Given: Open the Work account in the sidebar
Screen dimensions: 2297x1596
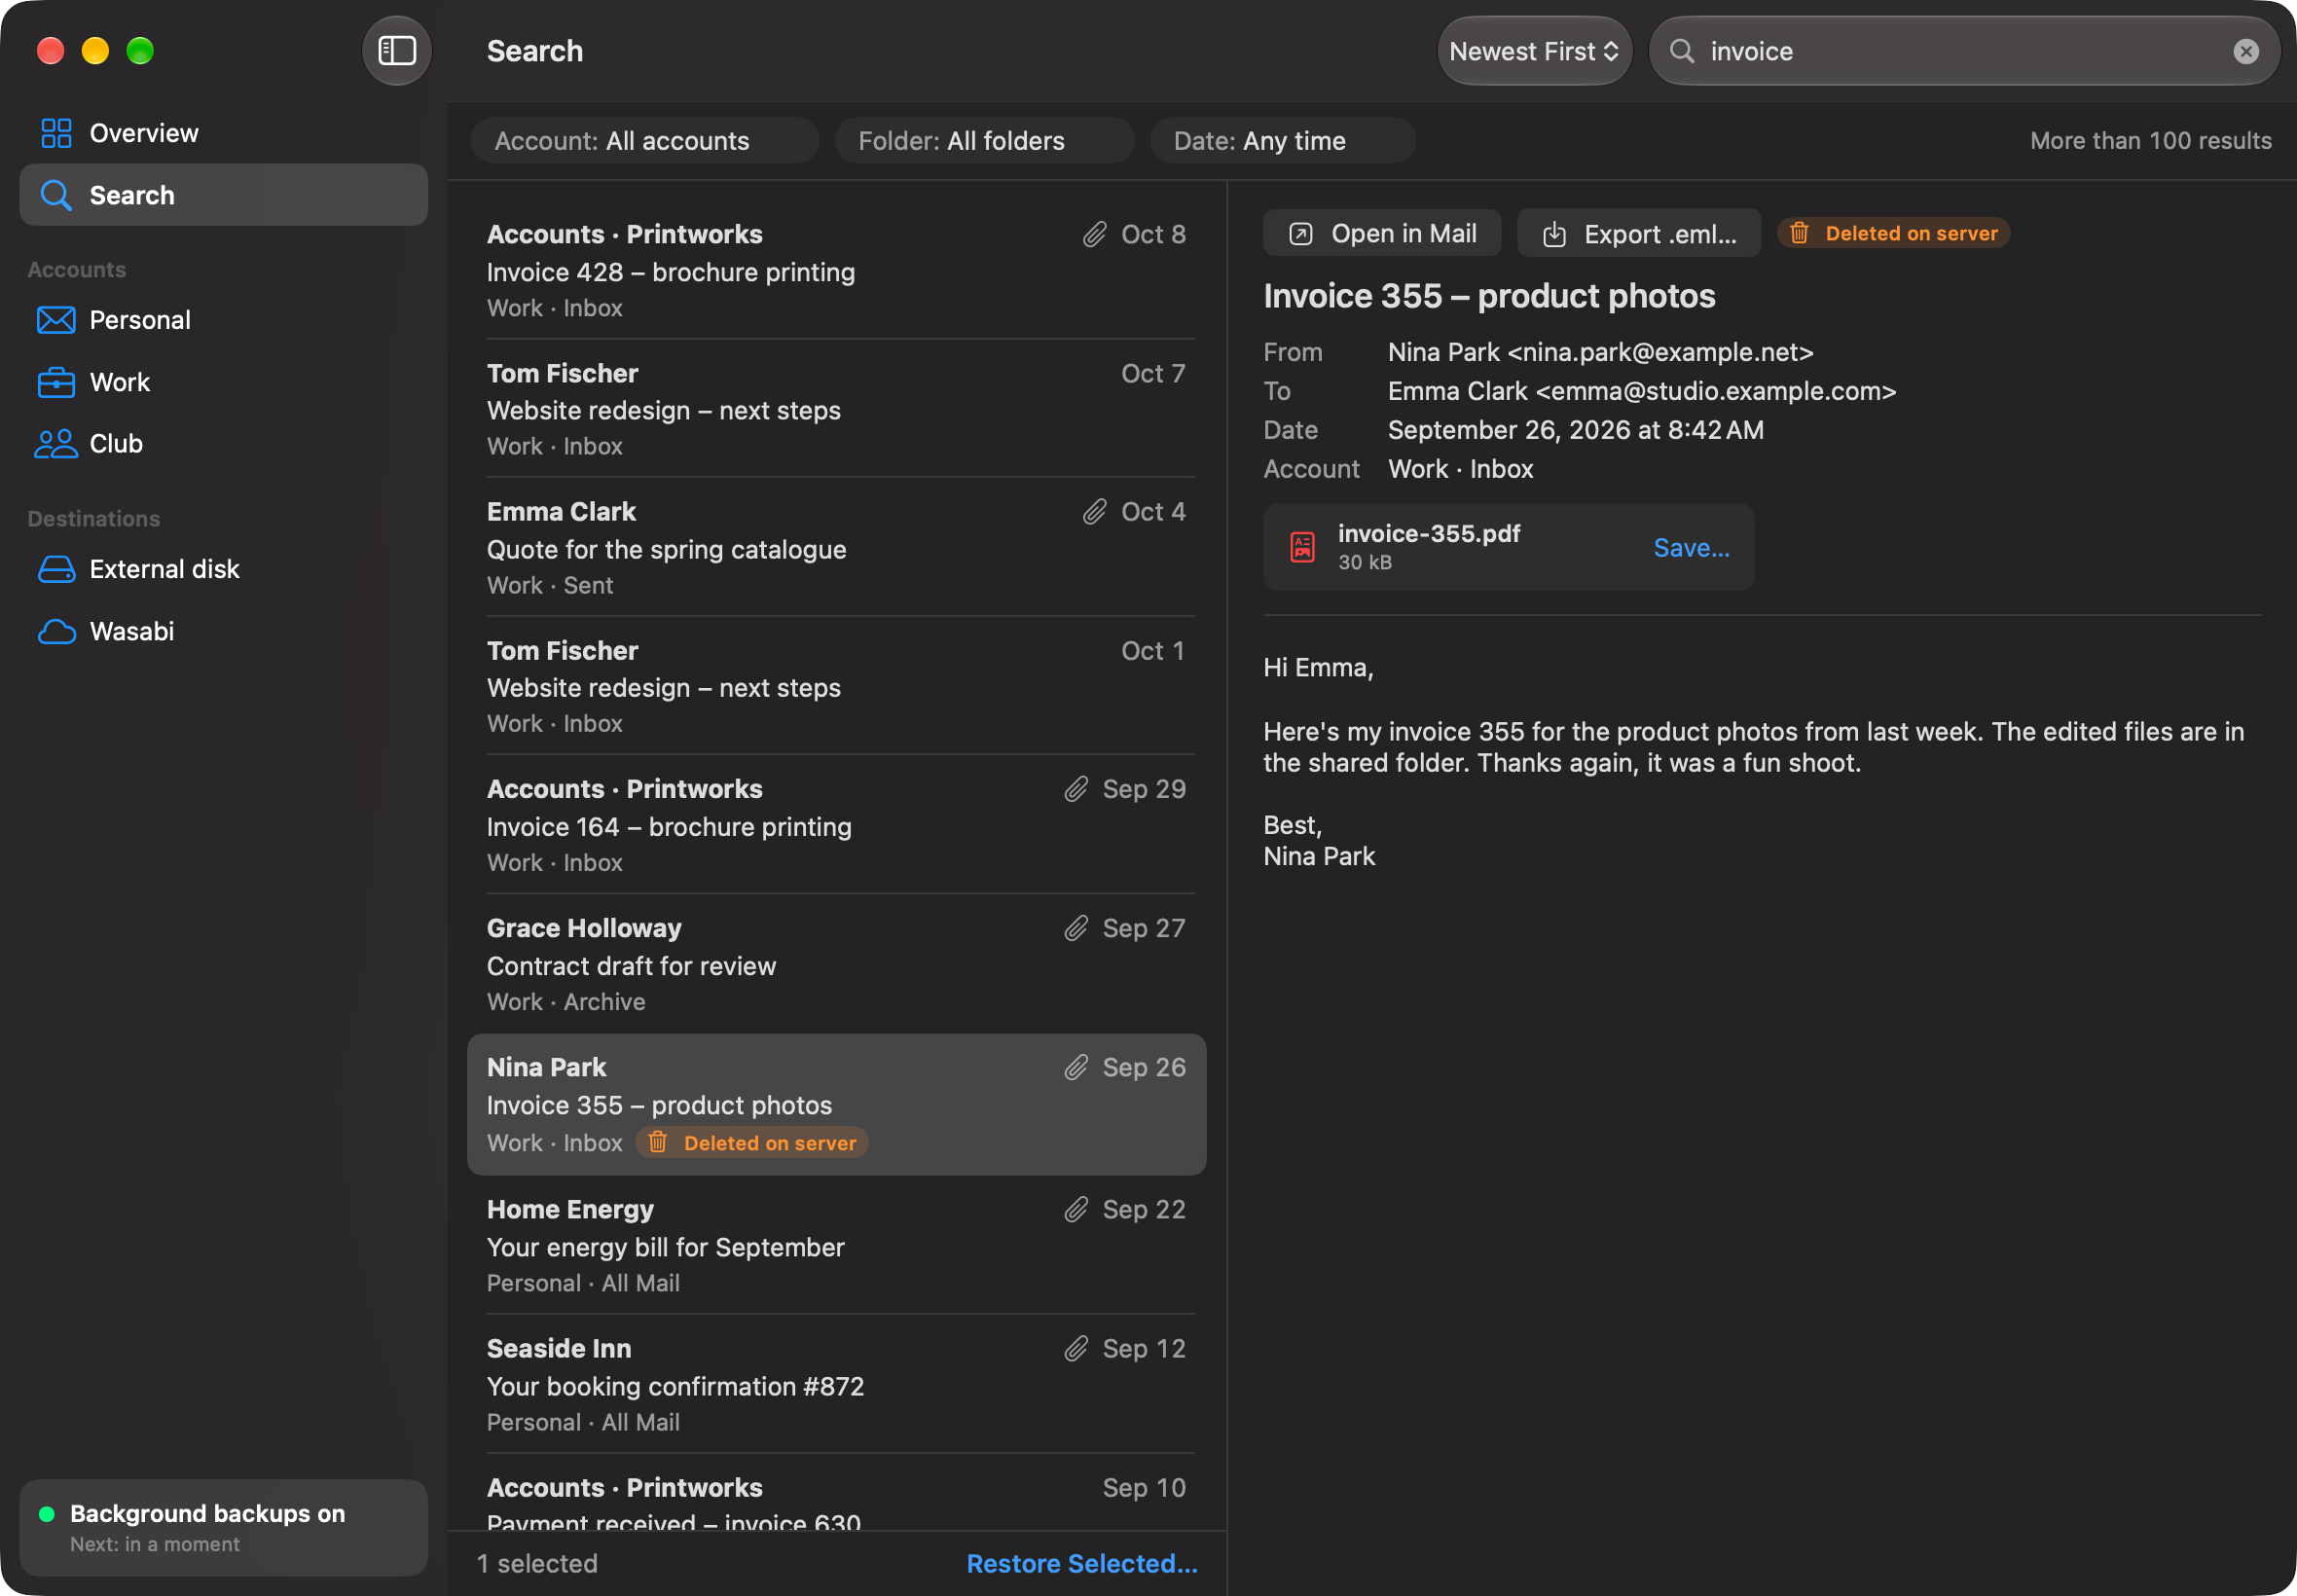Looking at the screenshot, I should [x=224, y=382].
